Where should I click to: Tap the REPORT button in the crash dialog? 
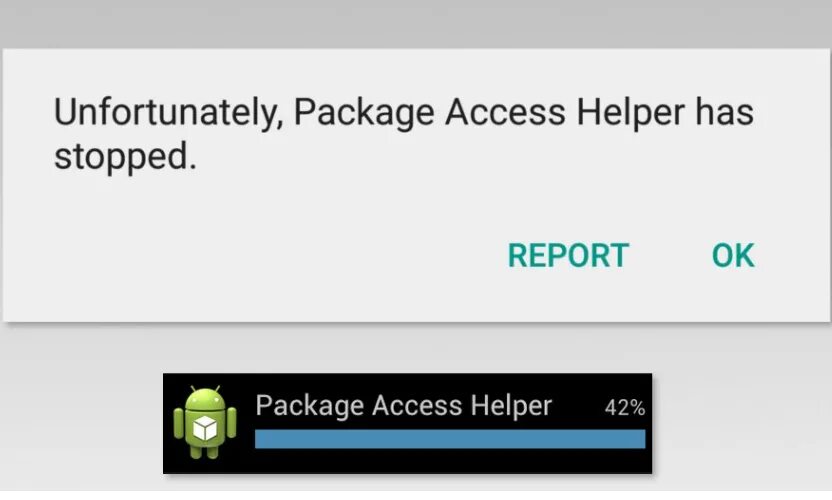pyautogui.click(x=568, y=255)
